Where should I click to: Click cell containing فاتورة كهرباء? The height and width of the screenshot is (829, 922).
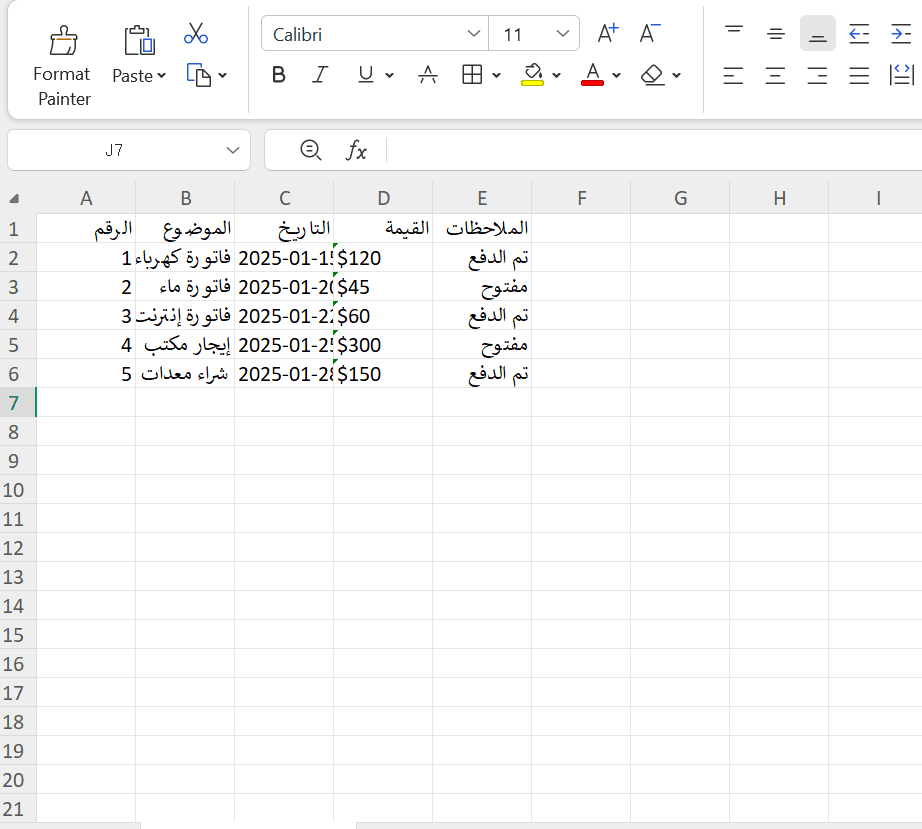coord(185,258)
